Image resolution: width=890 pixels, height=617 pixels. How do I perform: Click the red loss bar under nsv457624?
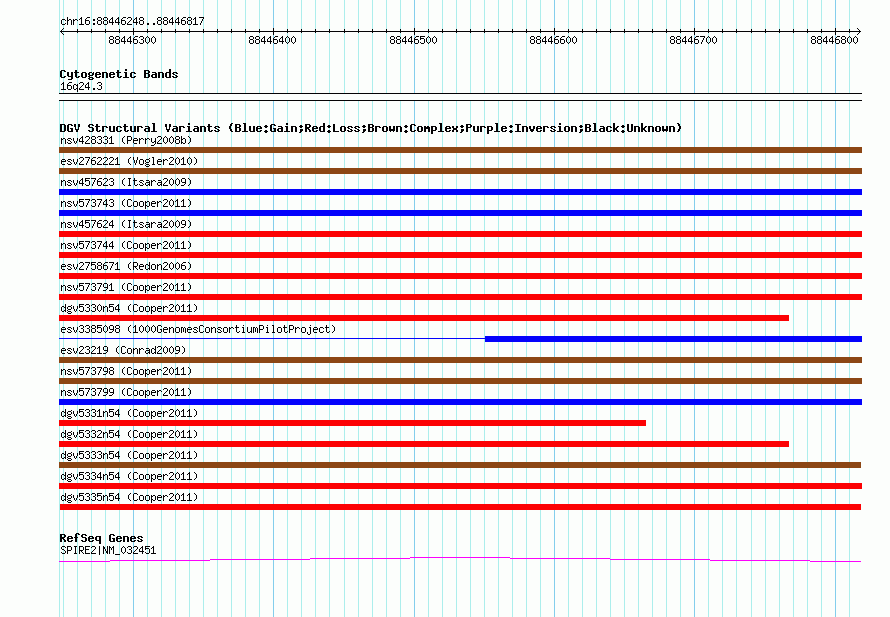click(460, 234)
